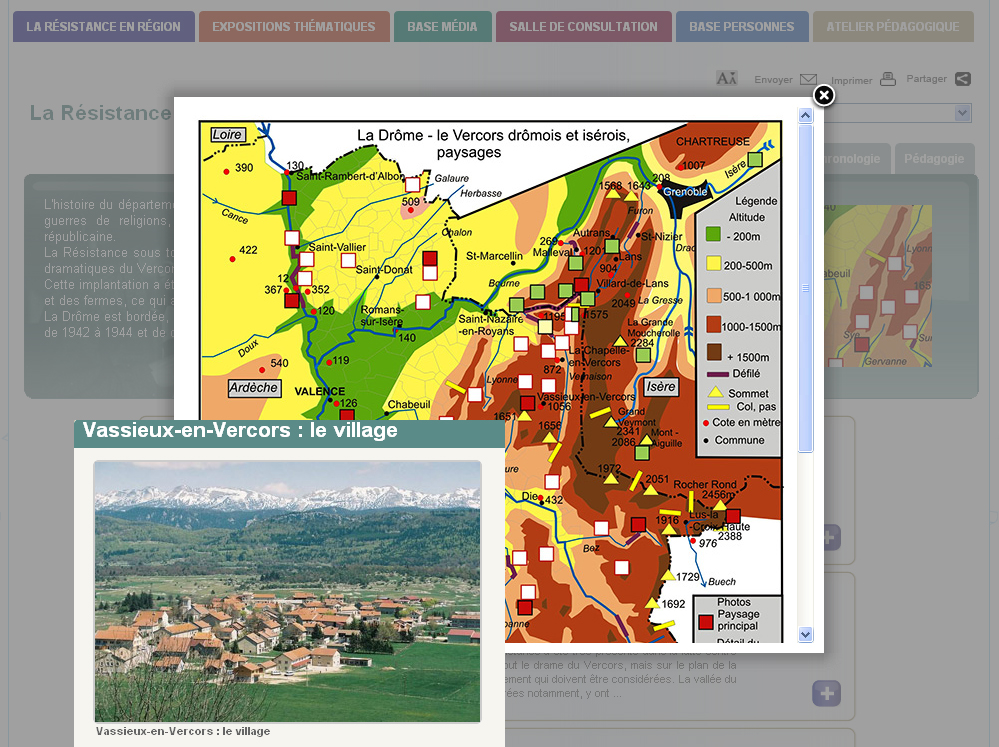Open the dropdown arrow right of the page title
This screenshot has height=747, width=999.
(962, 113)
